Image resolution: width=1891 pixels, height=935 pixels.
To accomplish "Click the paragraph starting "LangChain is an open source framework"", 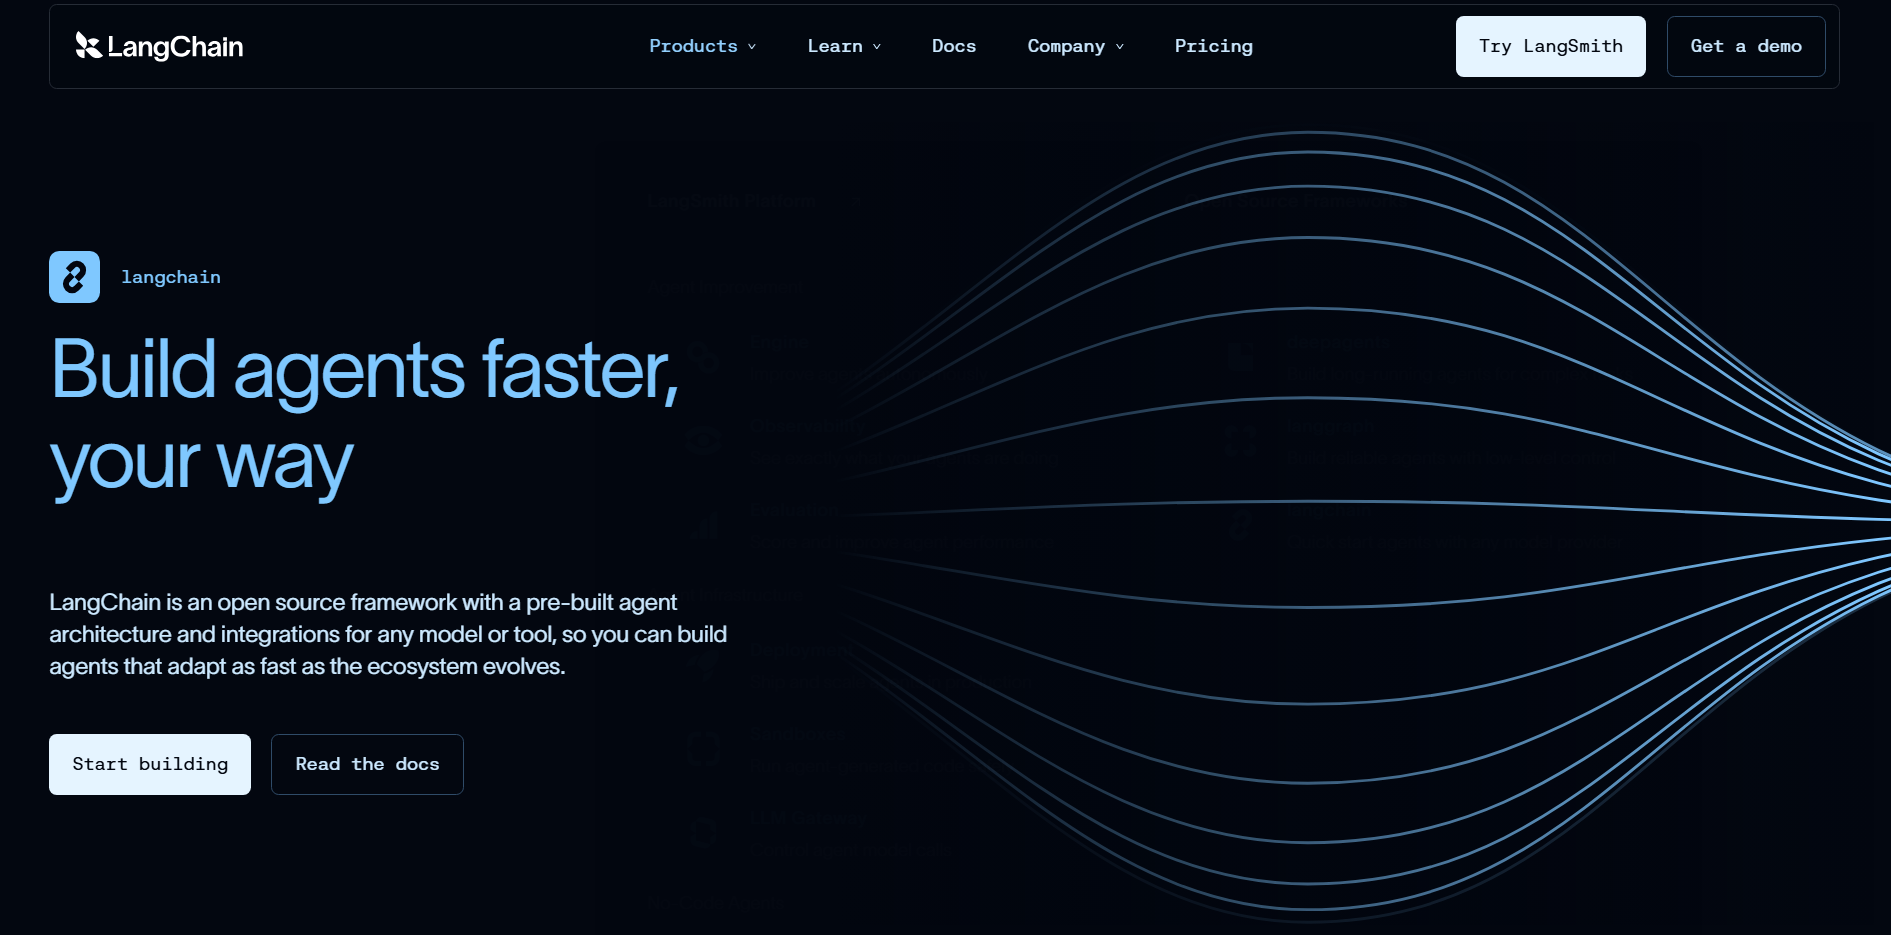I will click(388, 634).
